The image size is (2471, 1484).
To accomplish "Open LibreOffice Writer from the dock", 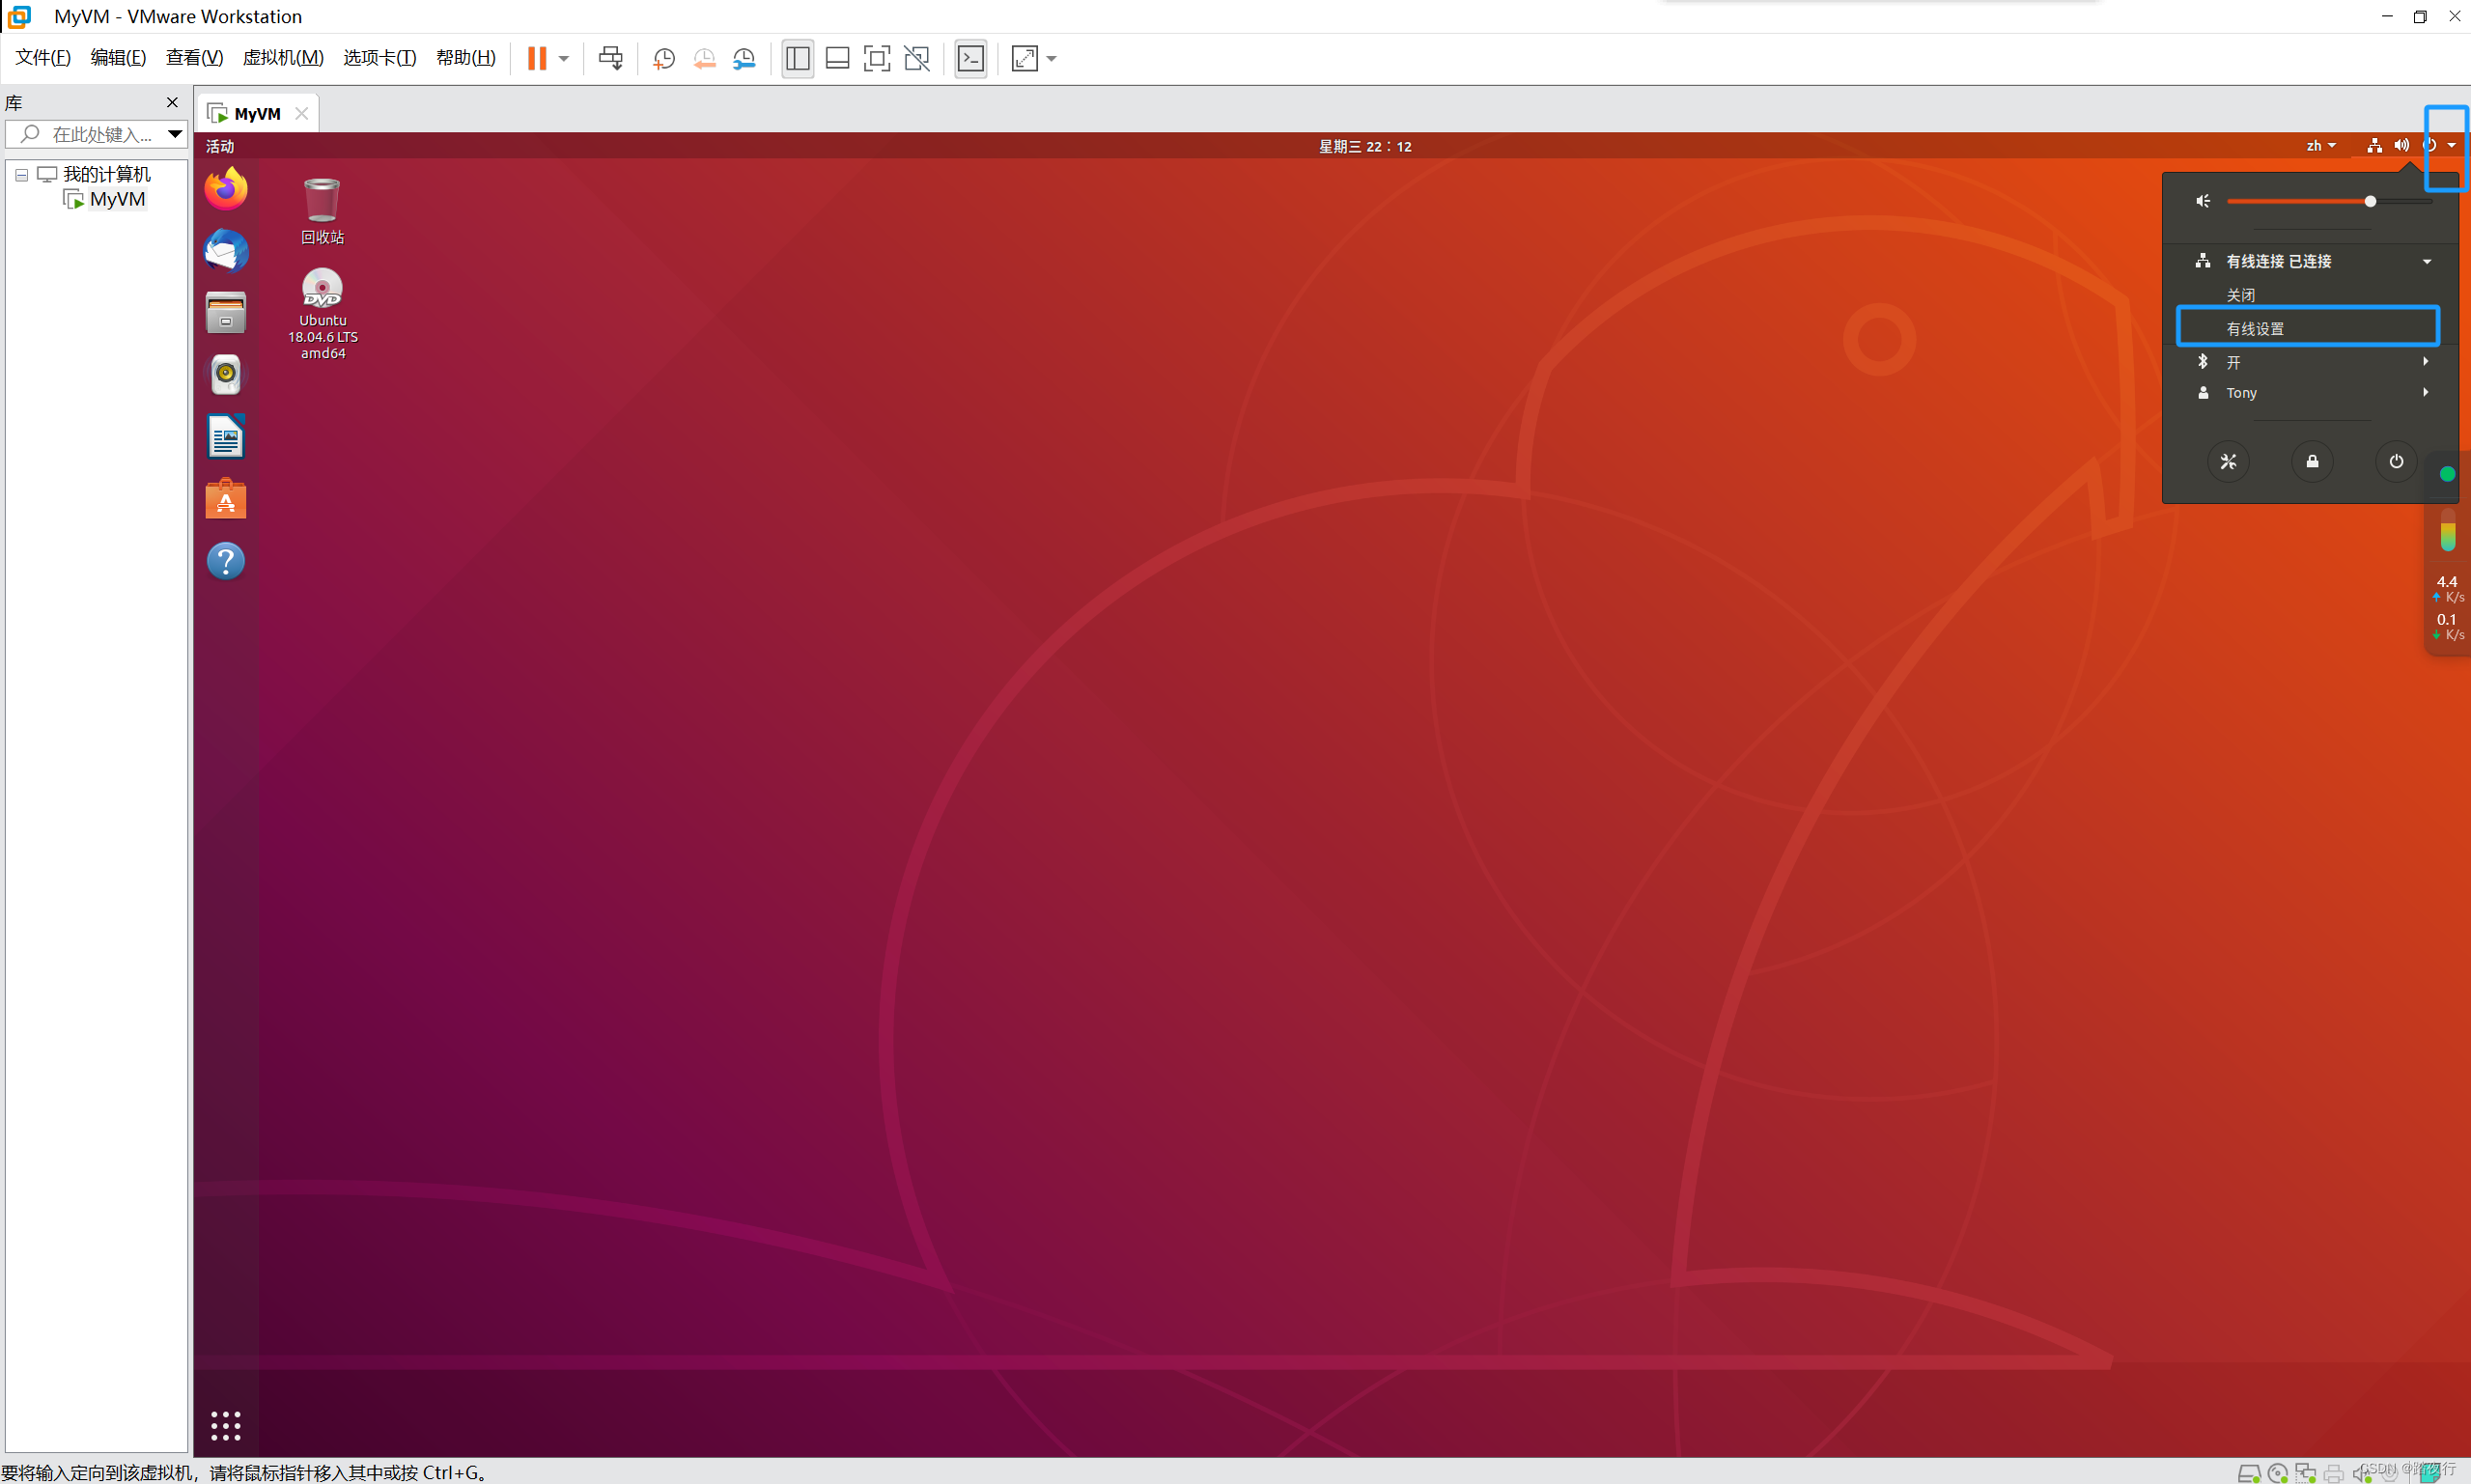I will [x=226, y=437].
